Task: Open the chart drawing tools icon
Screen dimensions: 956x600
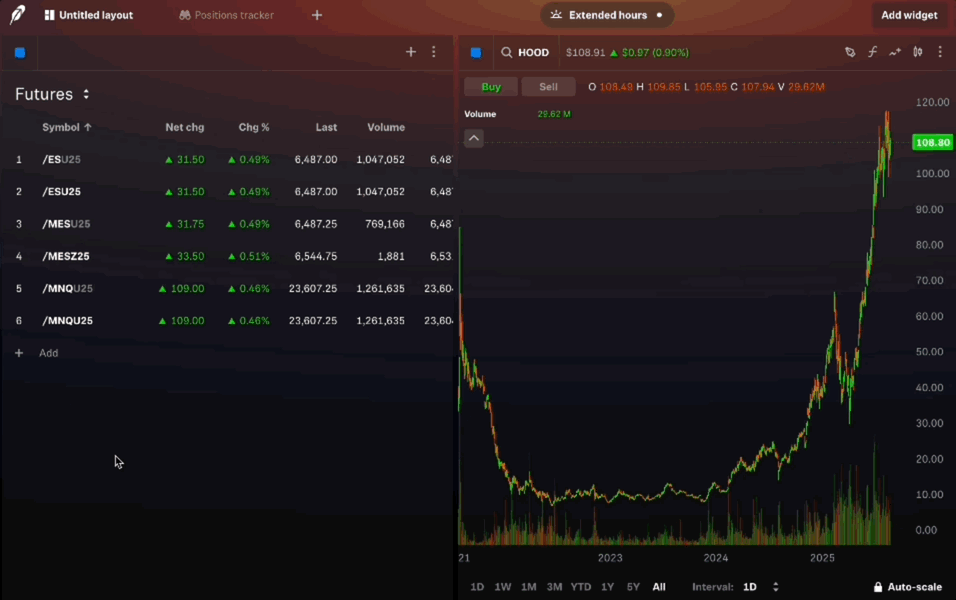Action: point(849,51)
